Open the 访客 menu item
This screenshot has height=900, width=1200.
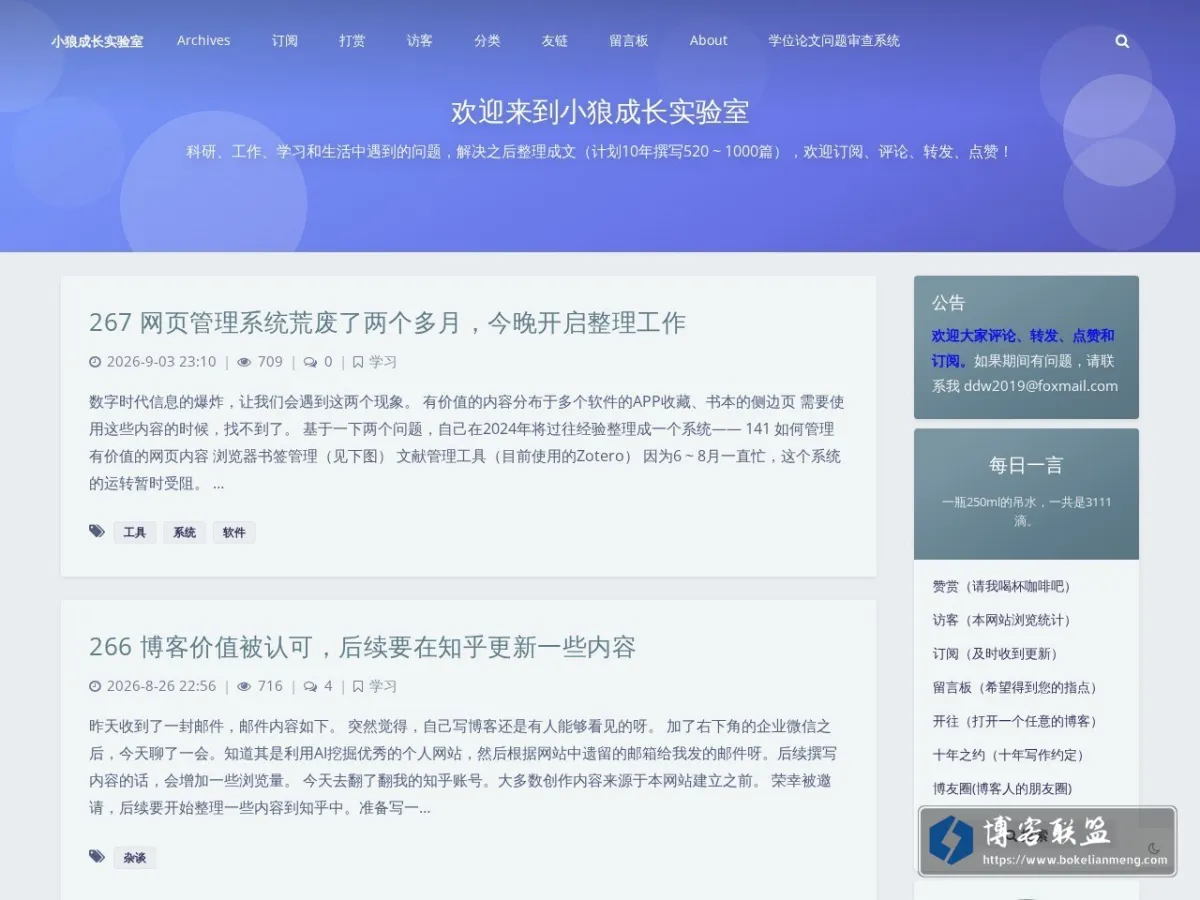420,41
